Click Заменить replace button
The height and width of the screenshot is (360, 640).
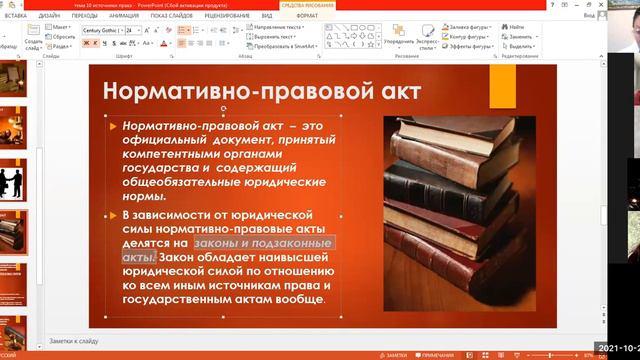(x=520, y=37)
